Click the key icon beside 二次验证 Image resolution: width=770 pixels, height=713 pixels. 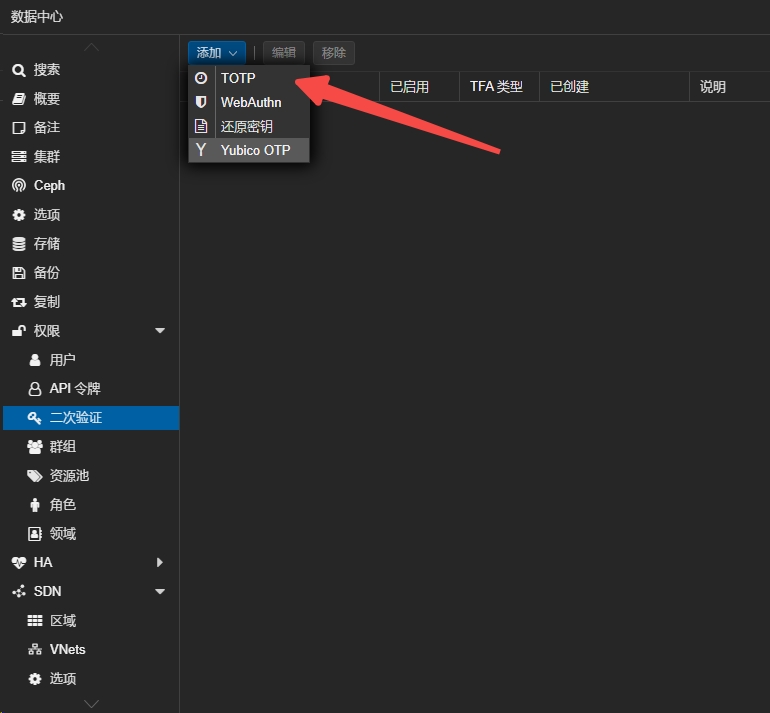click(x=34, y=418)
